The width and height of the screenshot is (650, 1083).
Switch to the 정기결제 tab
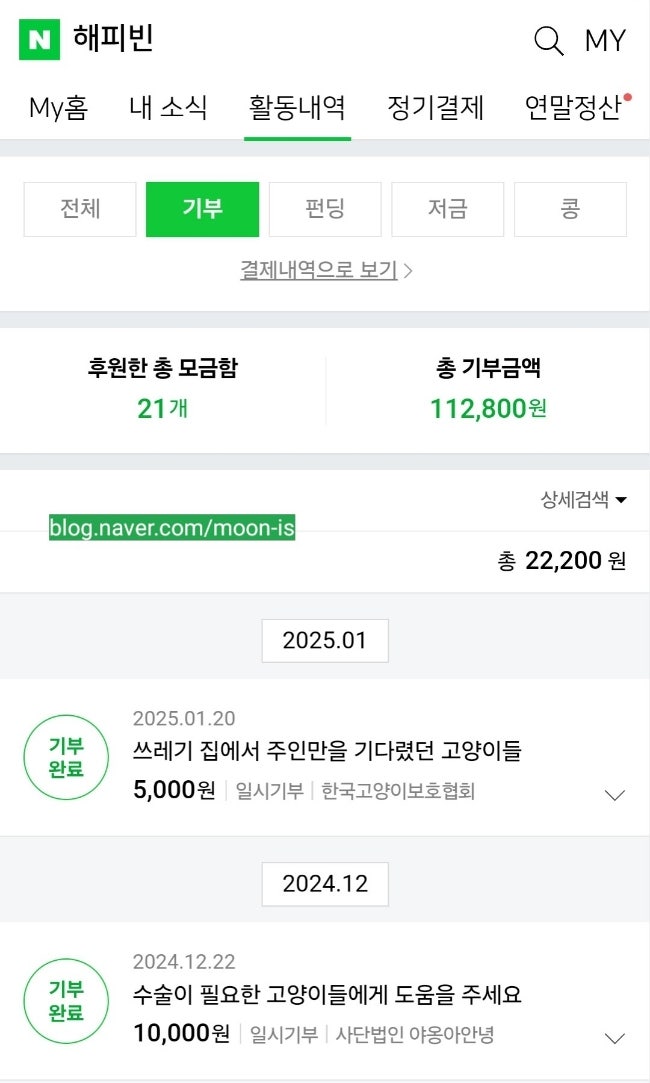[x=435, y=108]
